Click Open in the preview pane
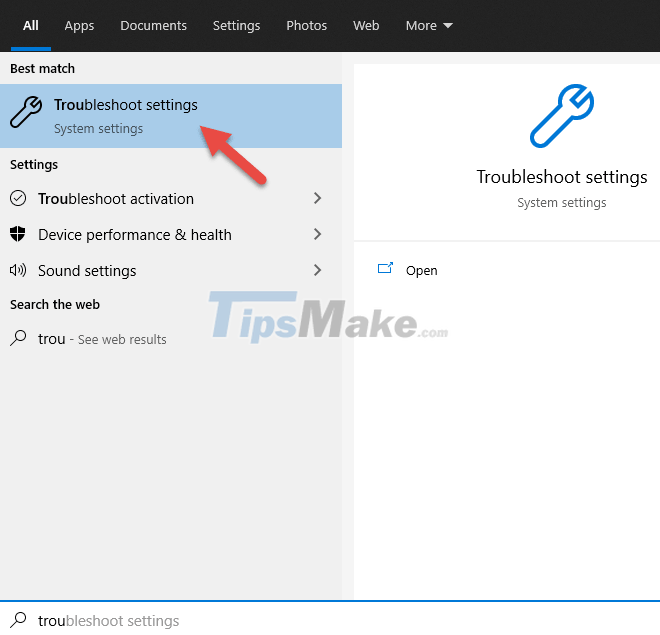This screenshot has height=635, width=660. [421, 271]
